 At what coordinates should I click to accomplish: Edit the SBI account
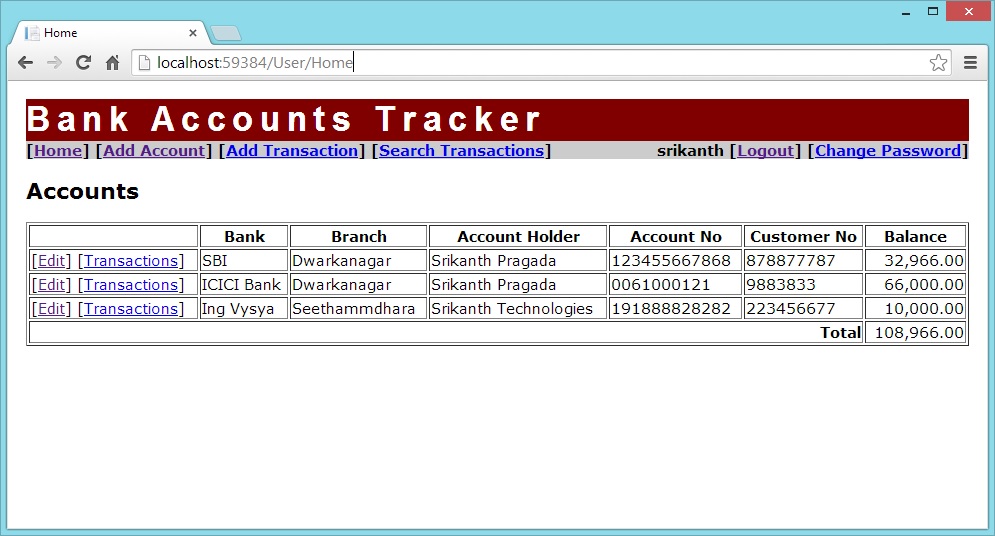pyautogui.click(x=51, y=261)
